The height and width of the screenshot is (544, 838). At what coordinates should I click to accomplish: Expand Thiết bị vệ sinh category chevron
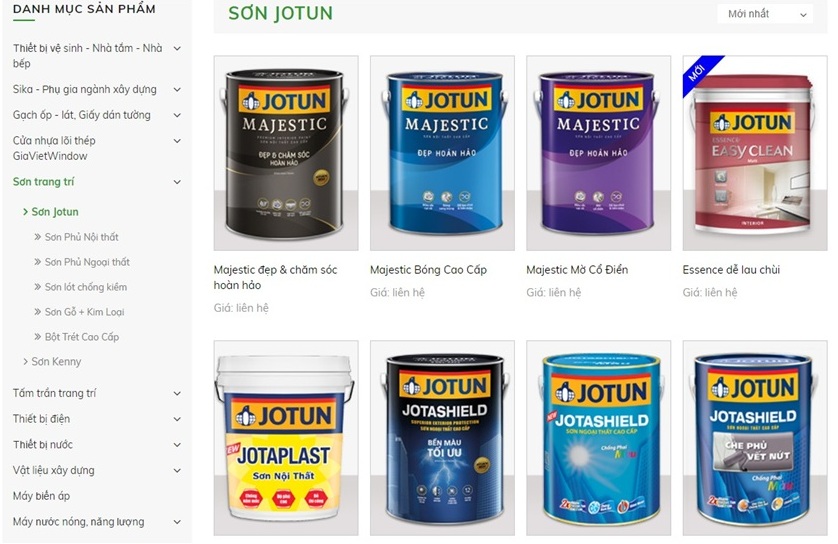(x=177, y=49)
